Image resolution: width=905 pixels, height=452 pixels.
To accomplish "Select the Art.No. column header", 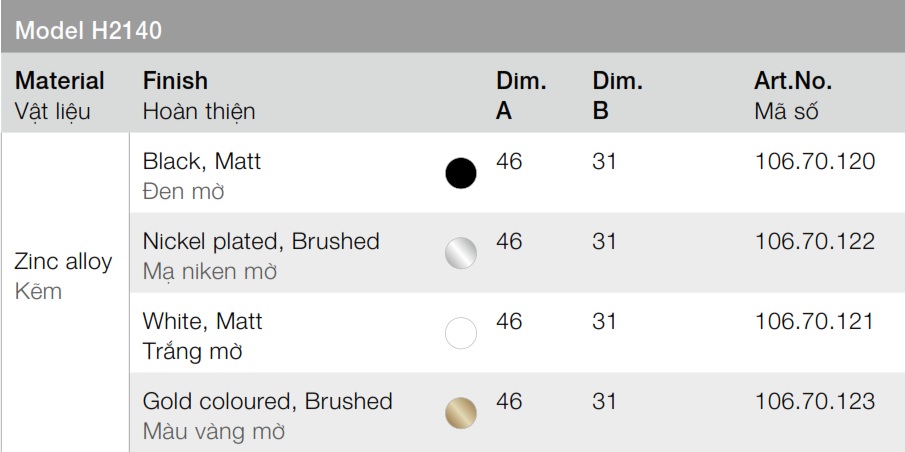I will click(x=793, y=81).
